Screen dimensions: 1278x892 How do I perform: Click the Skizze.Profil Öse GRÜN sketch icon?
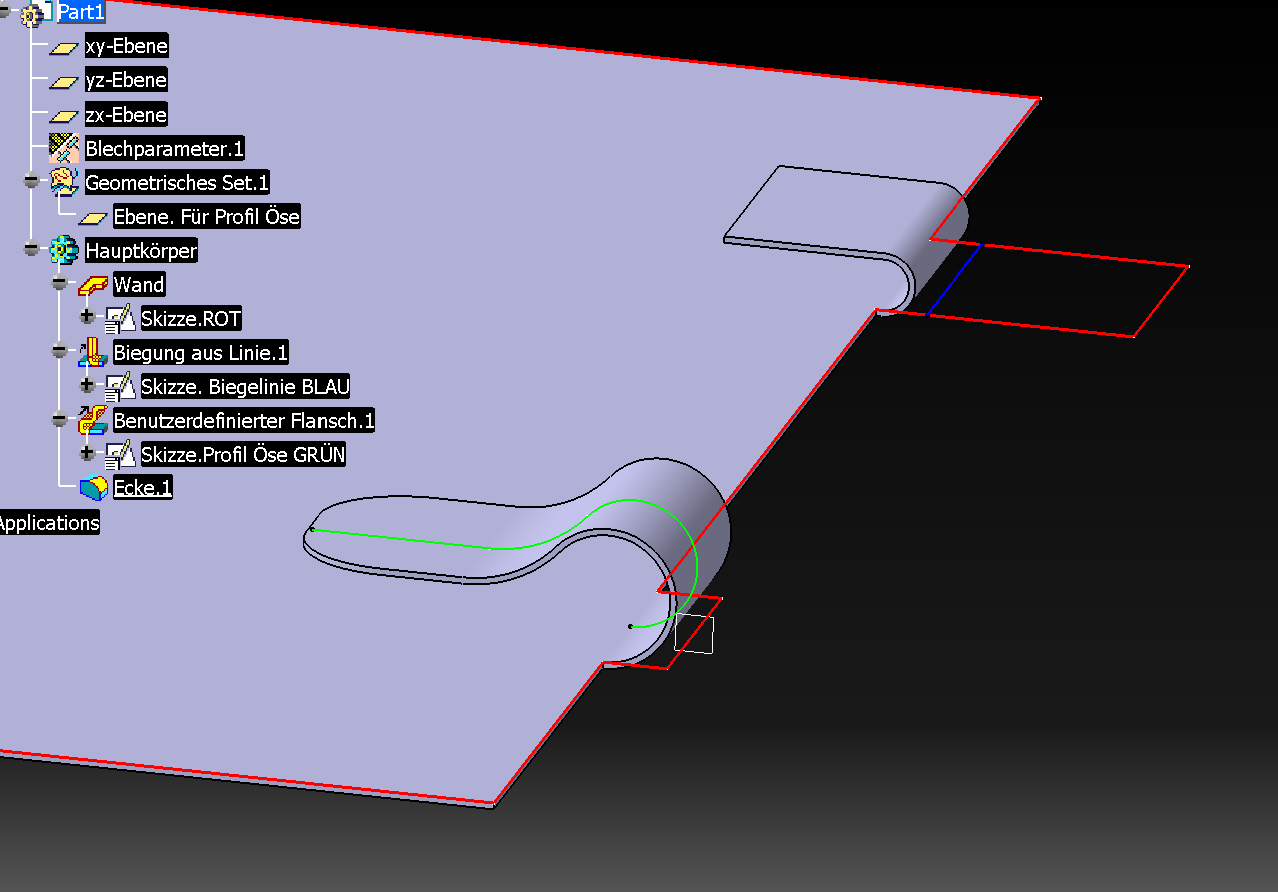[x=121, y=455]
